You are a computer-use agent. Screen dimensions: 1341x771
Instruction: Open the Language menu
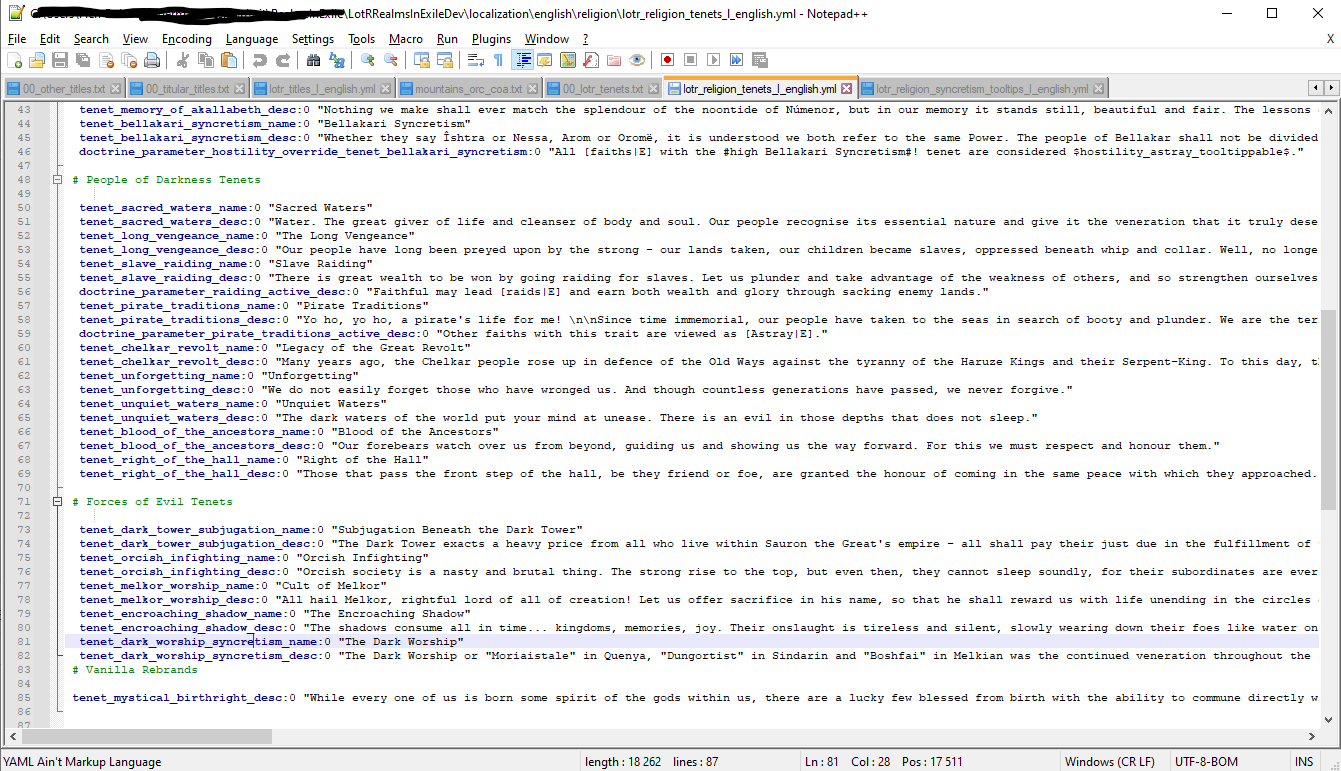click(252, 39)
